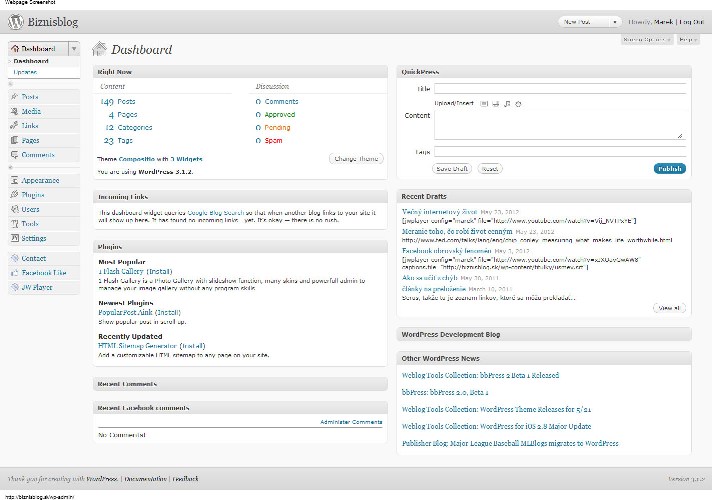Click the Dashboard house icon in sidebar
This screenshot has height=500, width=712.
tap(15, 48)
